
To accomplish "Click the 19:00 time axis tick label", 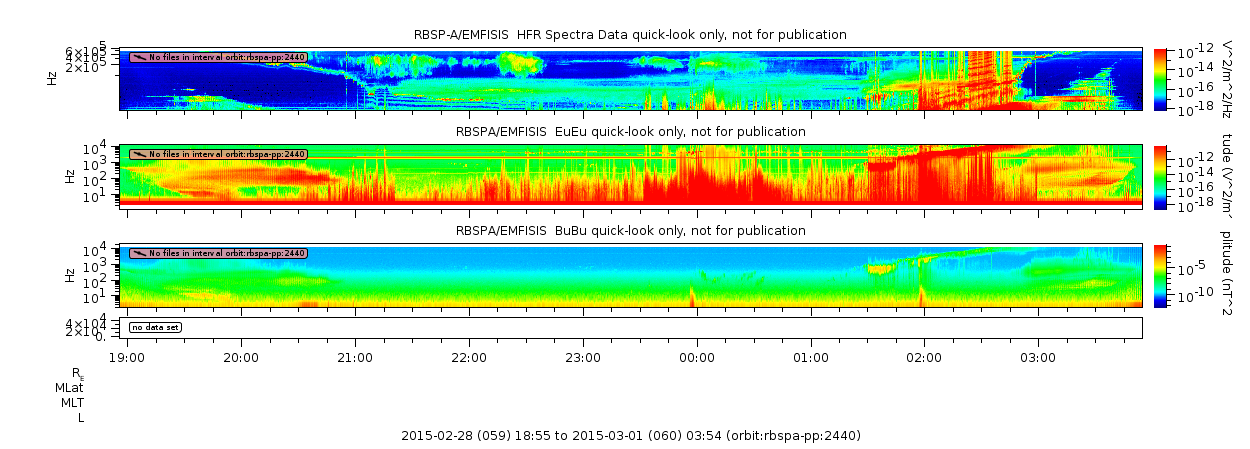I will tap(127, 357).
